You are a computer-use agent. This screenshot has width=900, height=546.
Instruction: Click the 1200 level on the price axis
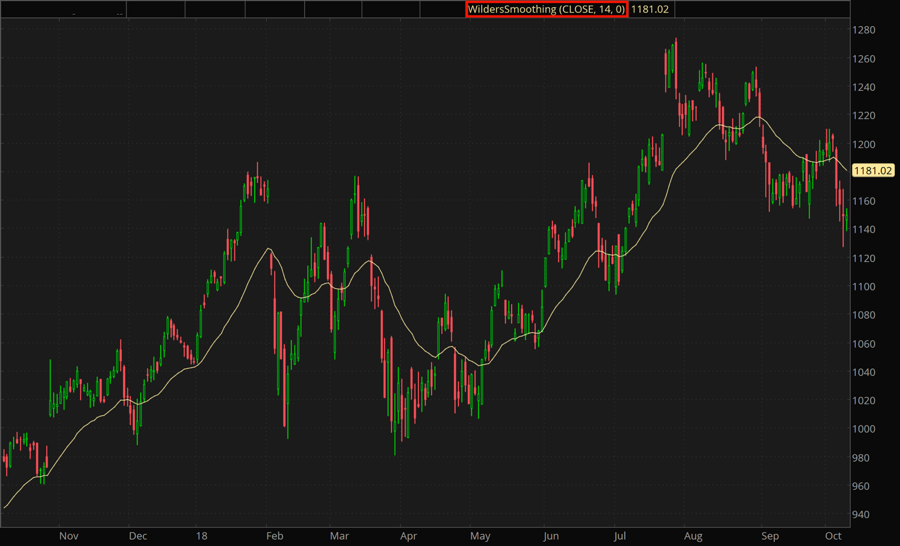864,144
